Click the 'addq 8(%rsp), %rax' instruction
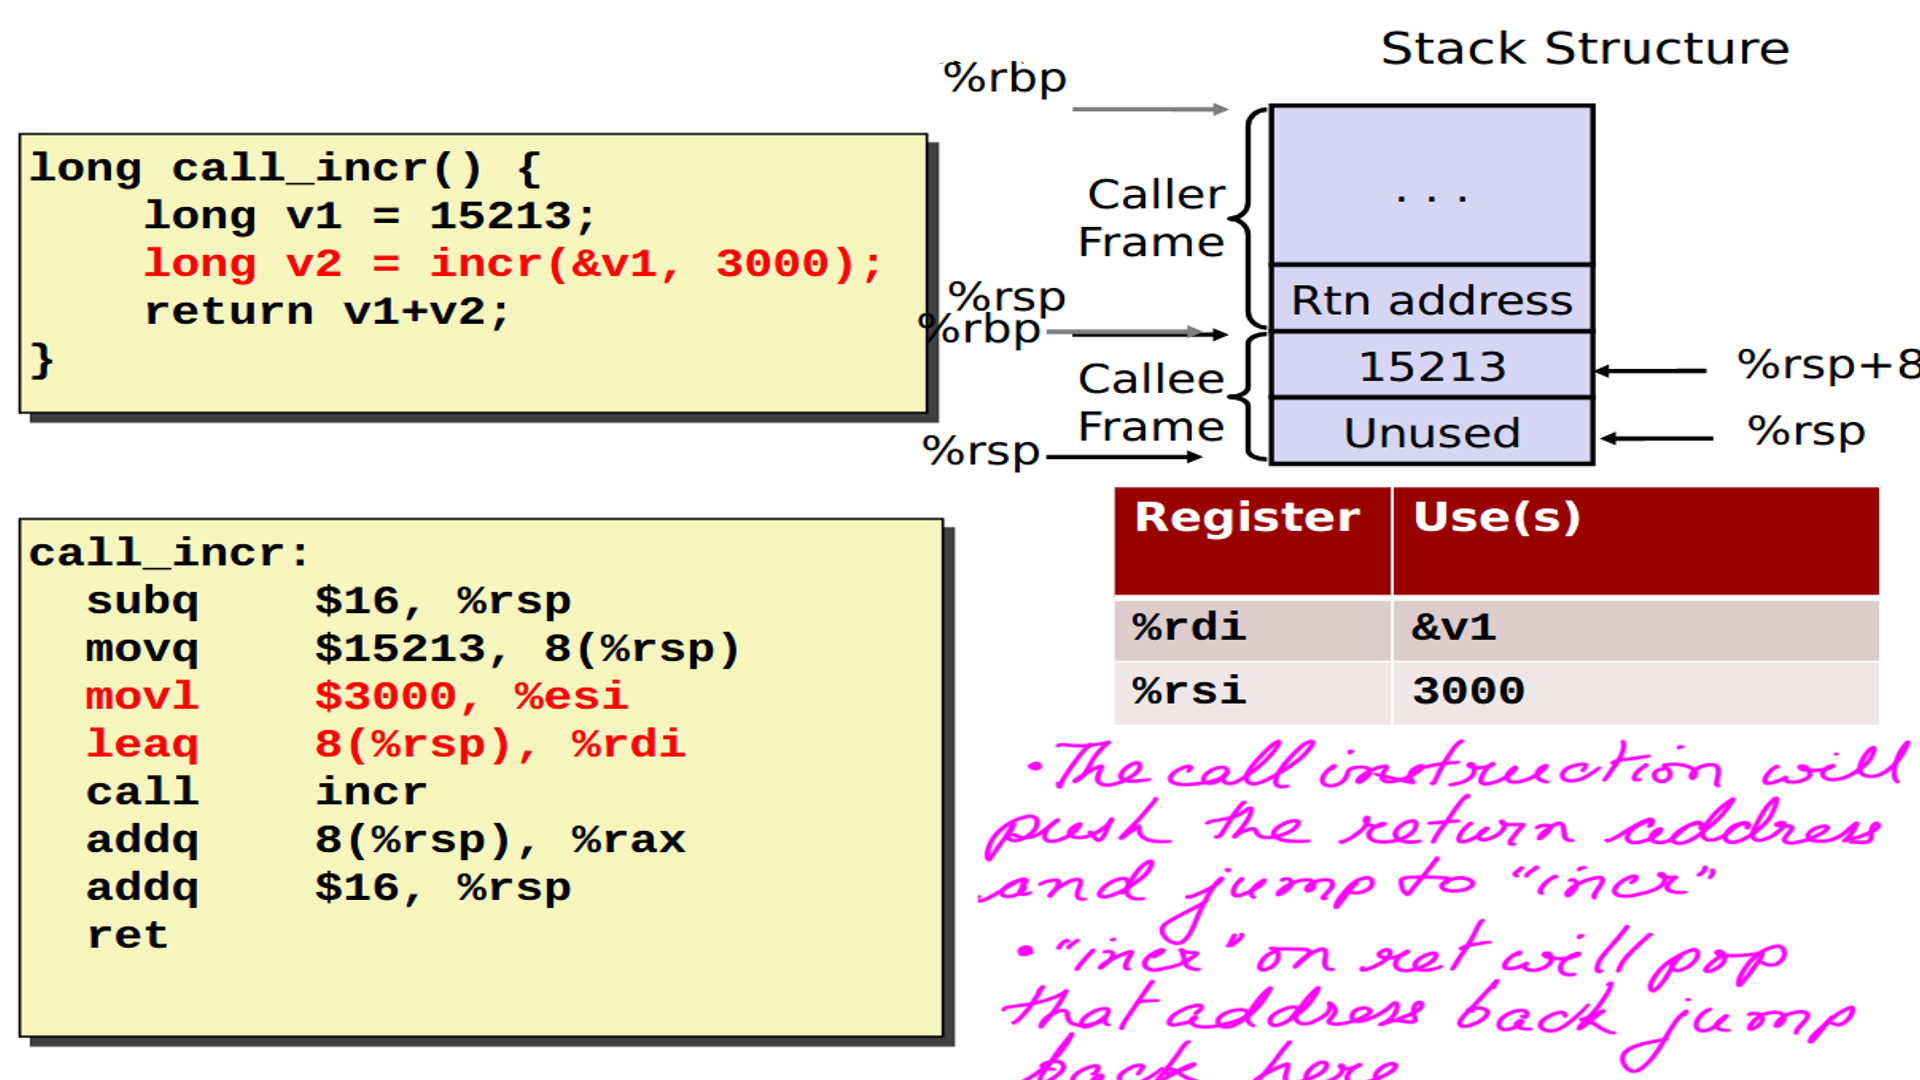Viewport: 1920px width, 1080px height. coord(386,840)
